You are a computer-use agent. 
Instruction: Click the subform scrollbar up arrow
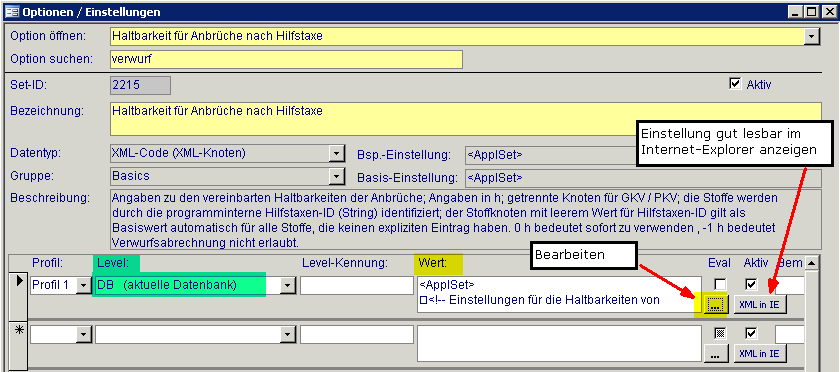812,263
